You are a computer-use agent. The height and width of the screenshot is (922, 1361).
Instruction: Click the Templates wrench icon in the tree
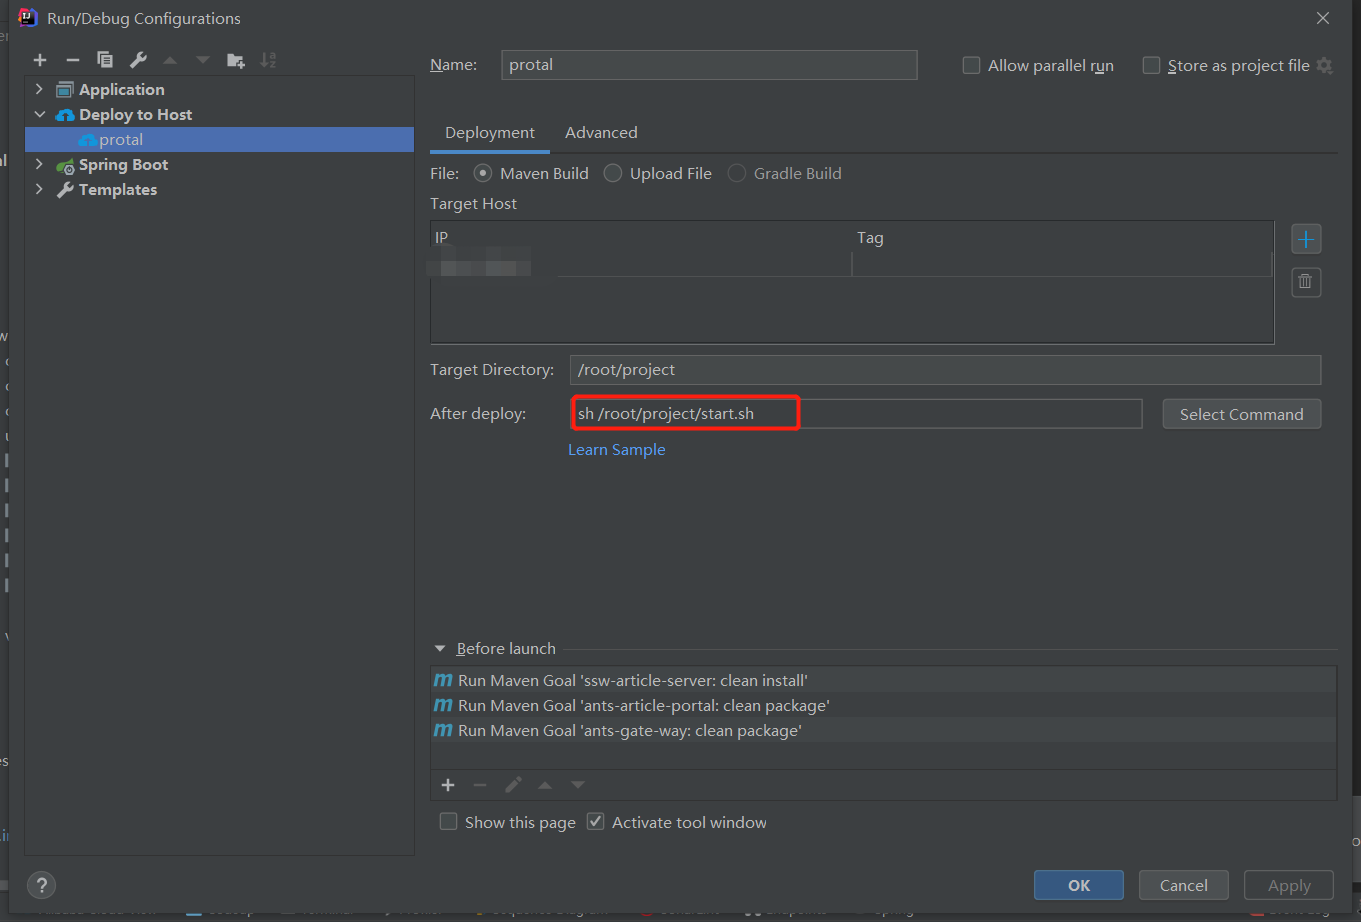tap(65, 190)
